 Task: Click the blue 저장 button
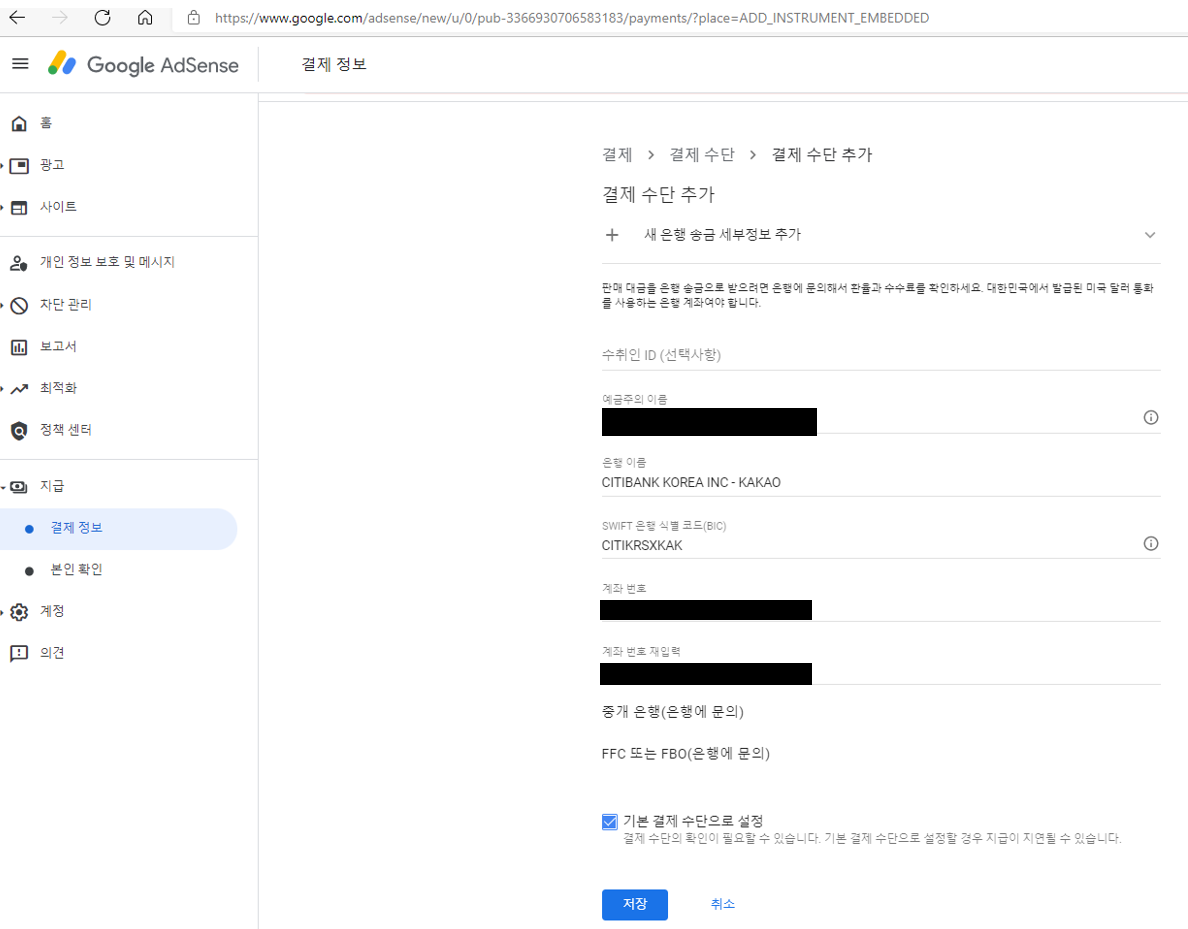pos(634,904)
